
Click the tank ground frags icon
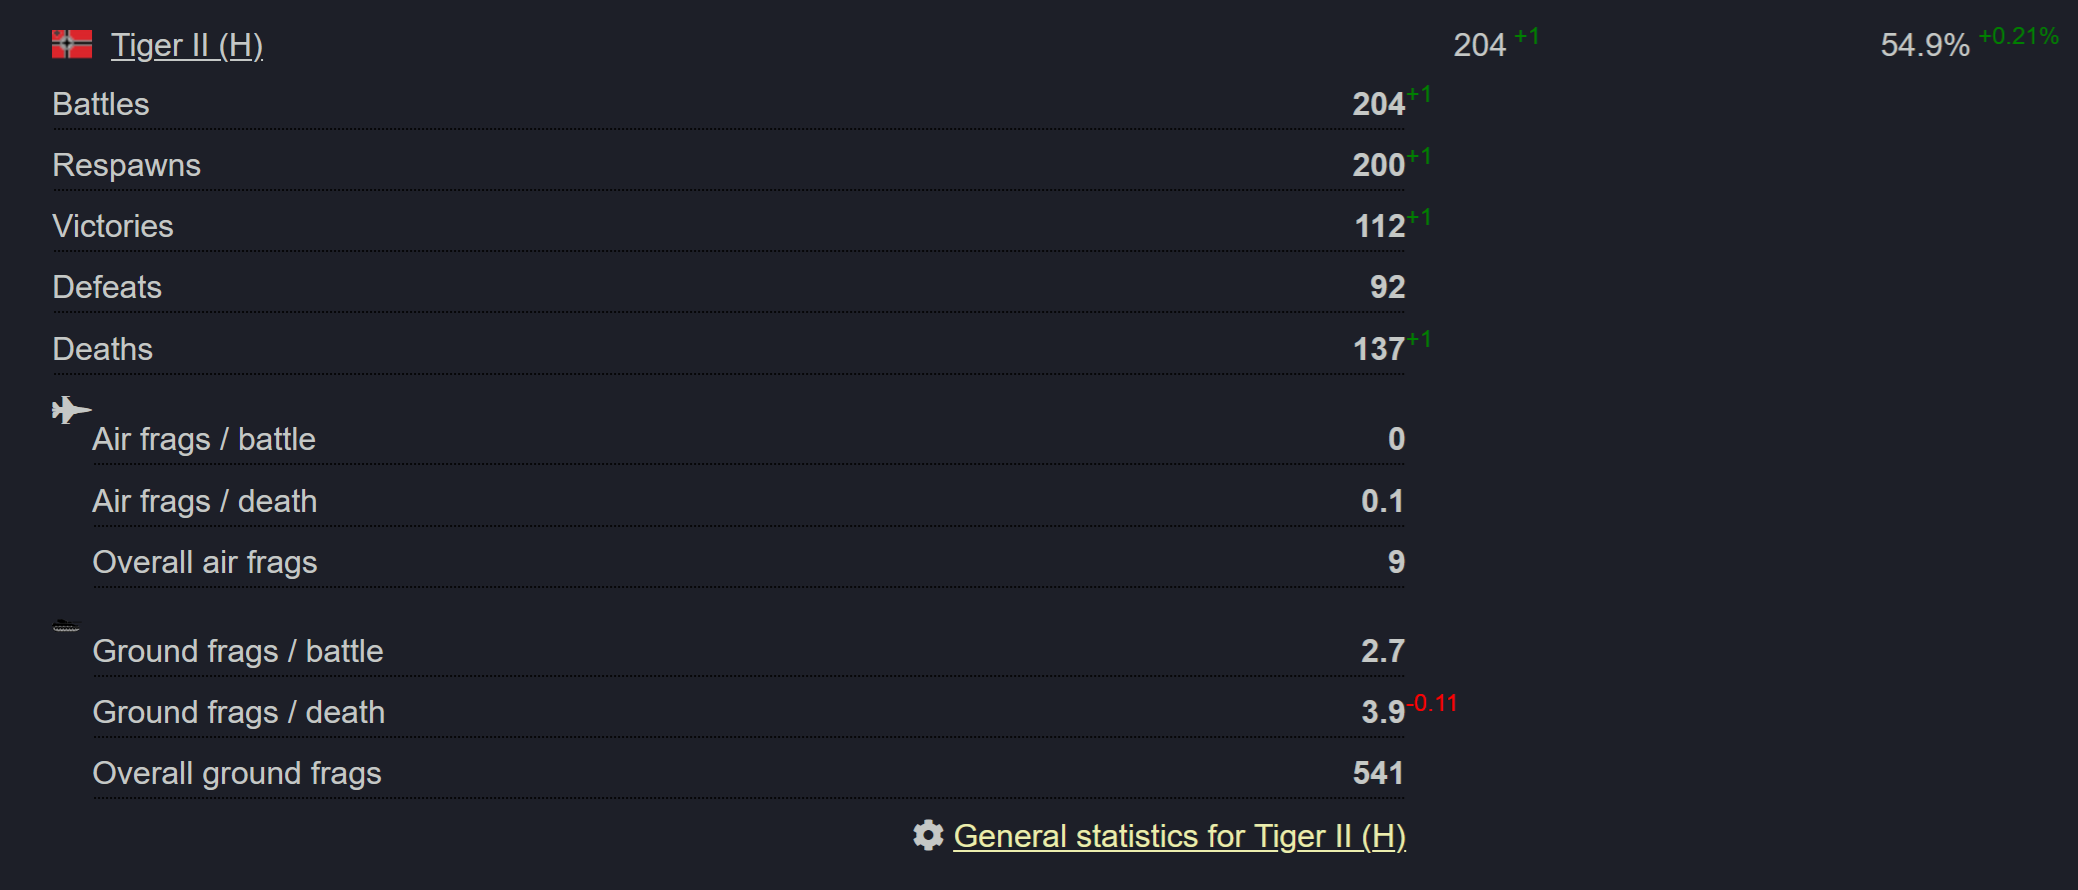[66, 626]
